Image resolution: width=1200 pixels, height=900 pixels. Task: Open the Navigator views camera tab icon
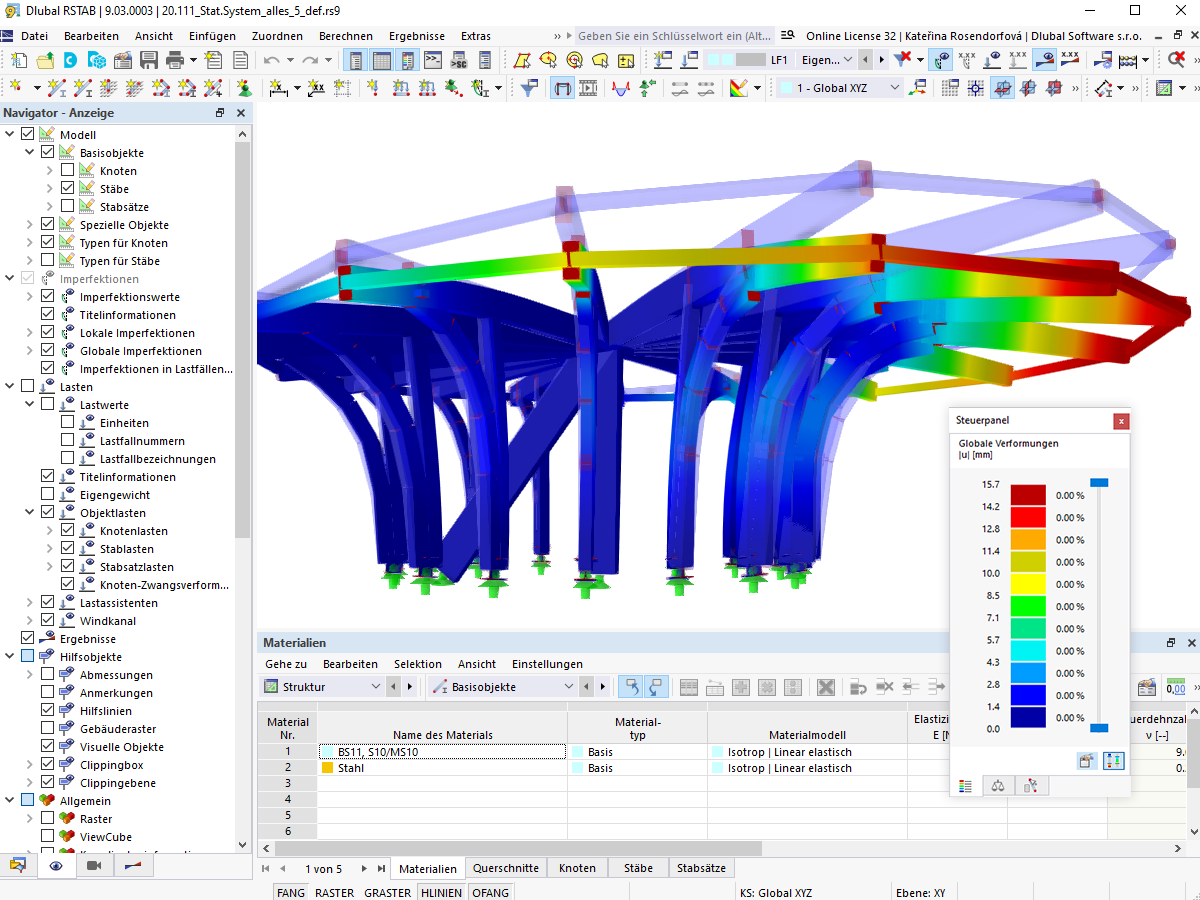(94, 866)
